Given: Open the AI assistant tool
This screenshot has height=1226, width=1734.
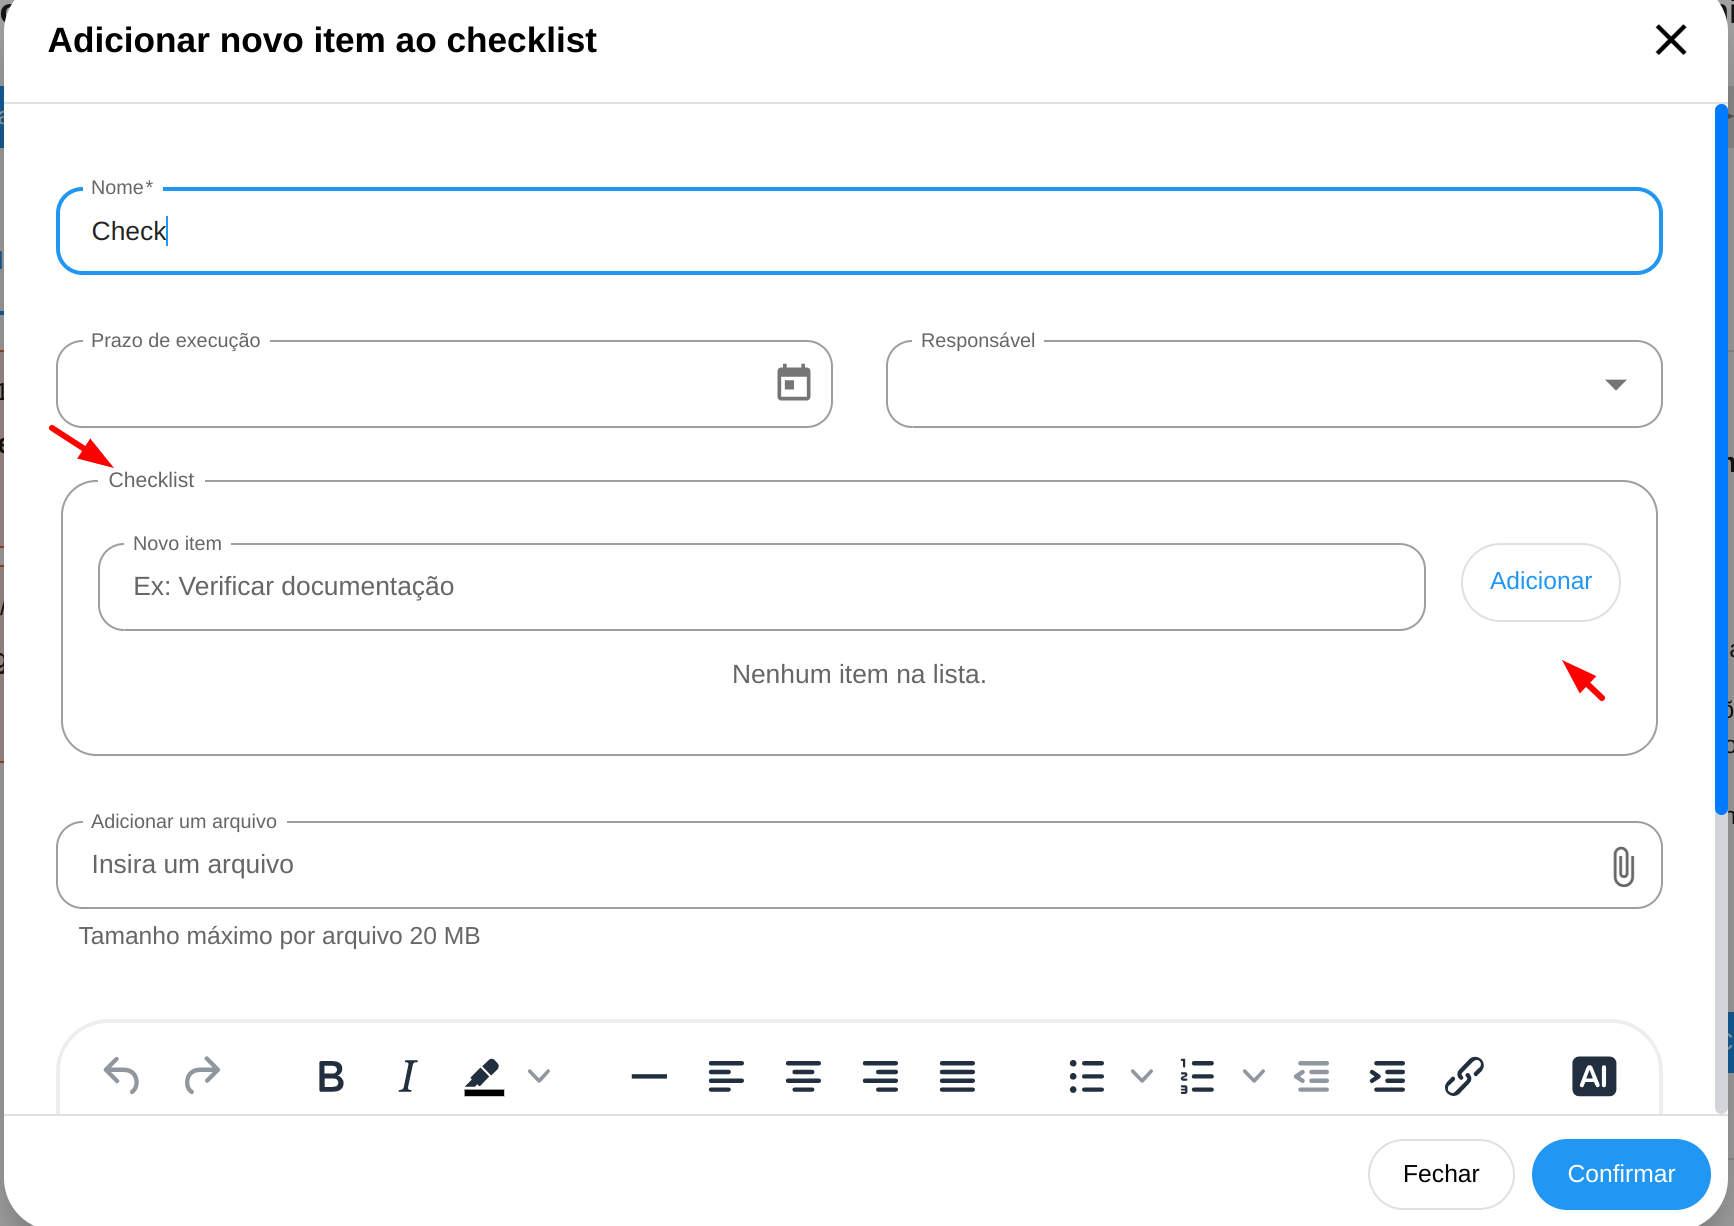Looking at the screenshot, I should 1594,1077.
